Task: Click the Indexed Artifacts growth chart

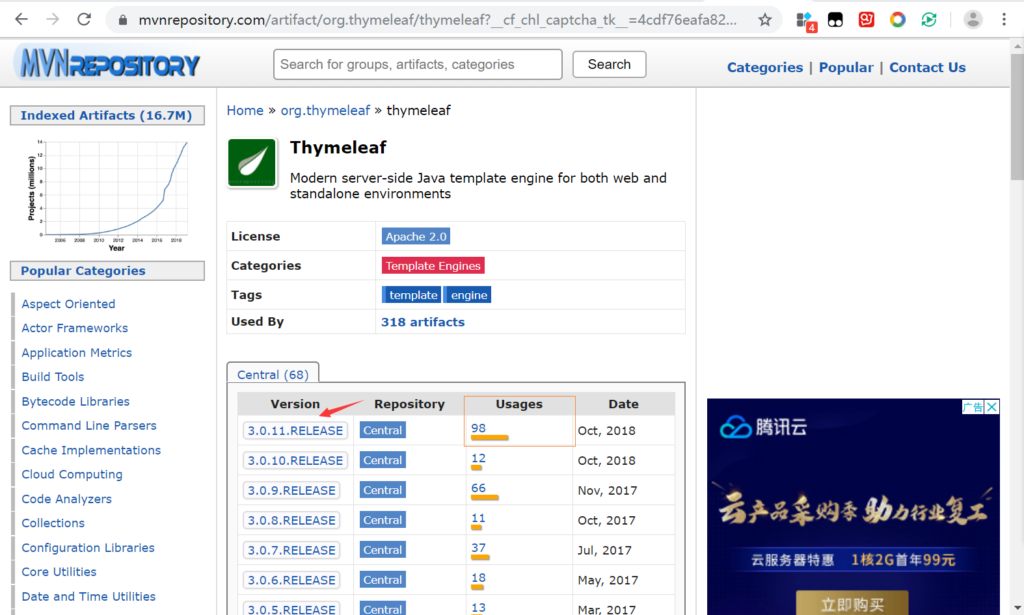Action: 108,193
